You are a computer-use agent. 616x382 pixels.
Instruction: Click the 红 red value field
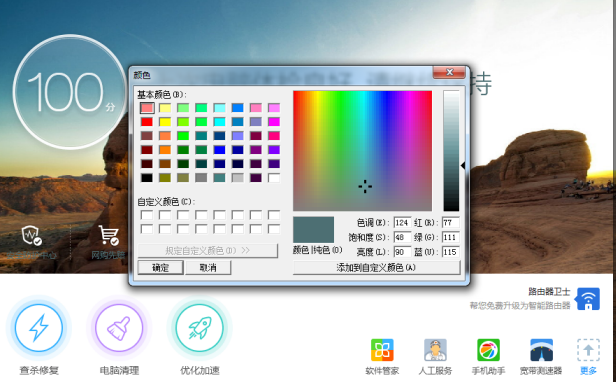pyautogui.click(x=451, y=223)
